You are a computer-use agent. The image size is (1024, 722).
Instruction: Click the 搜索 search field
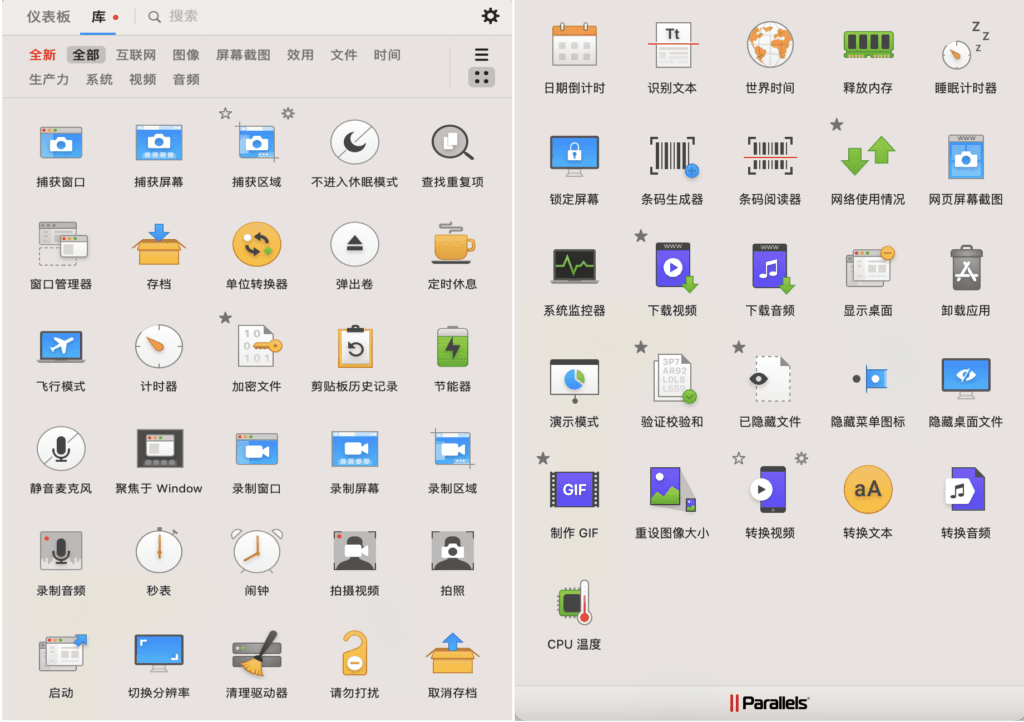point(183,16)
